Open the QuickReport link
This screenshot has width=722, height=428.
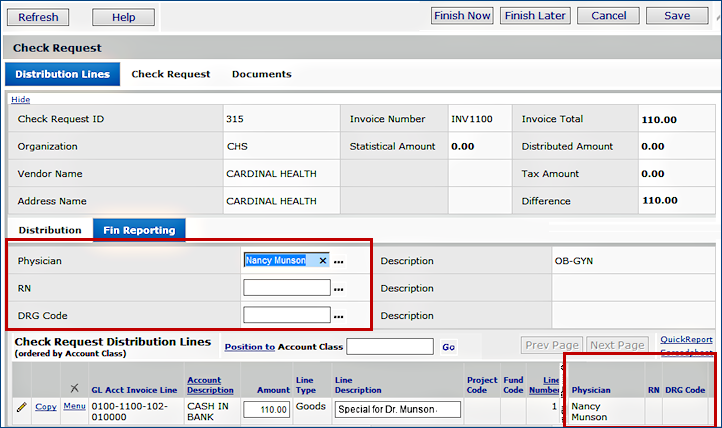[x=686, y=339]
